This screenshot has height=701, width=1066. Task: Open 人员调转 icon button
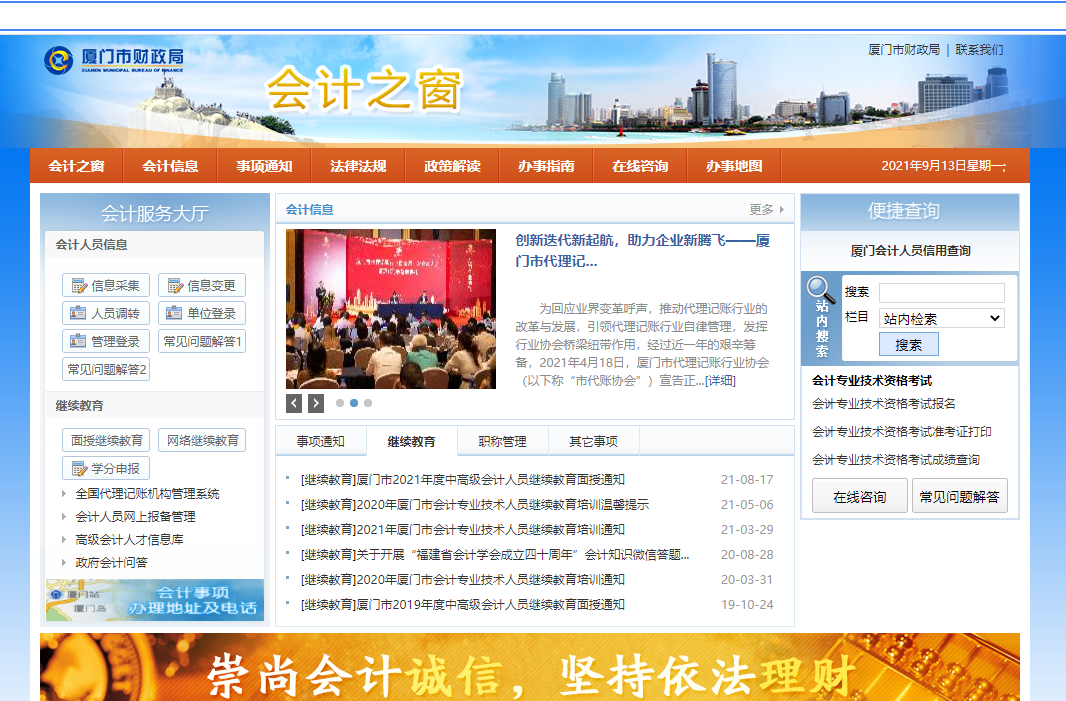pos(106,313)
